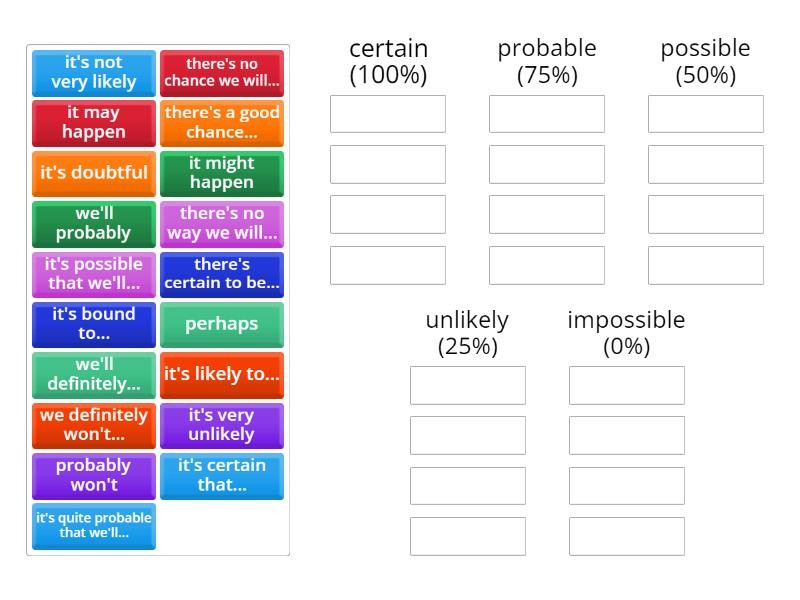This screenshot has width=800, height=600.
Task: Select the "it's bound to..." tile
Action: (93, 324)
